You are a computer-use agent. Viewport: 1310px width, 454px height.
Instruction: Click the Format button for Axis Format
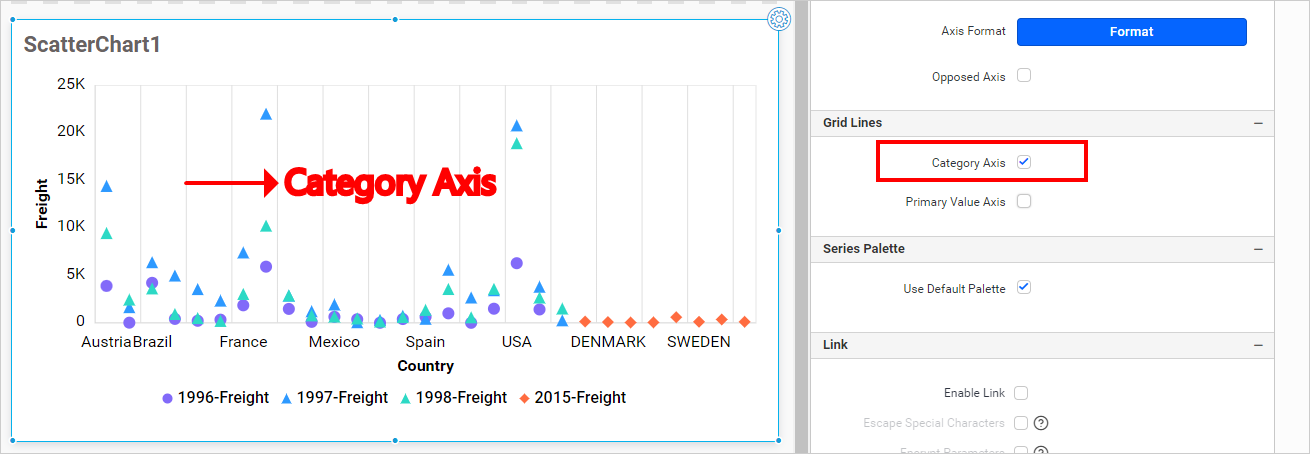point(1131,32)
